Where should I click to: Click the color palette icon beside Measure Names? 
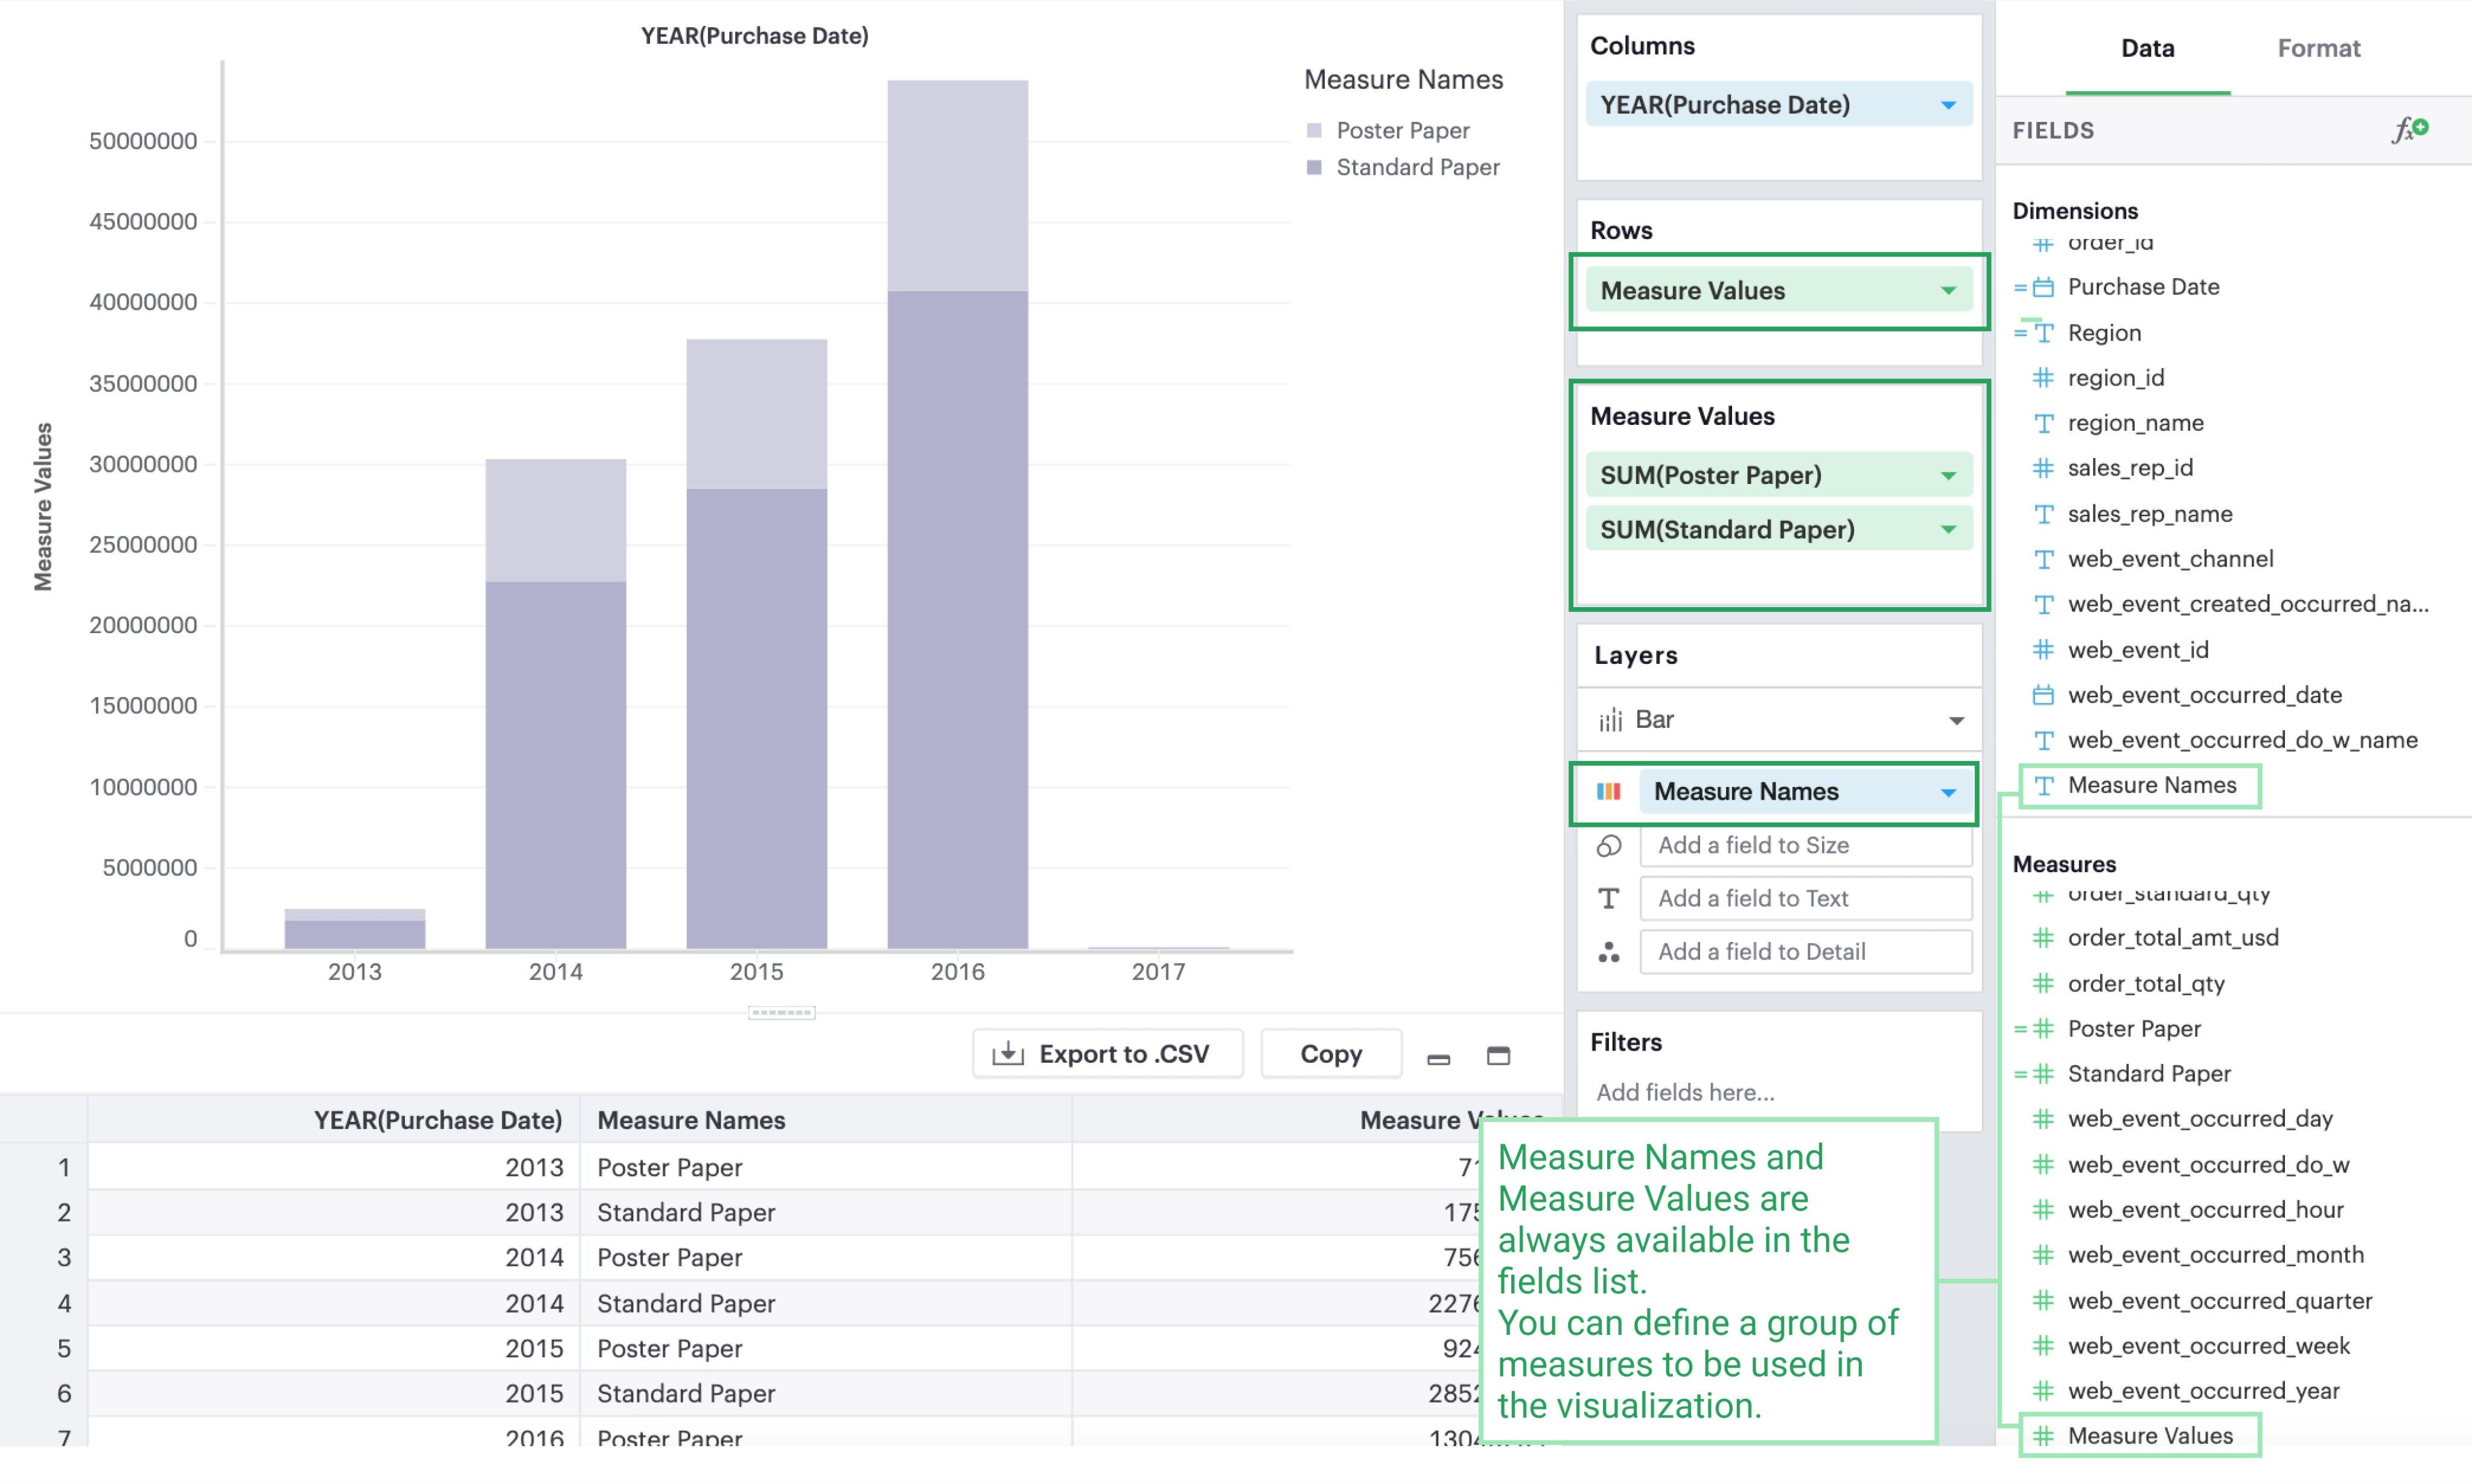pyautogui.click(x=1608, y=792)
